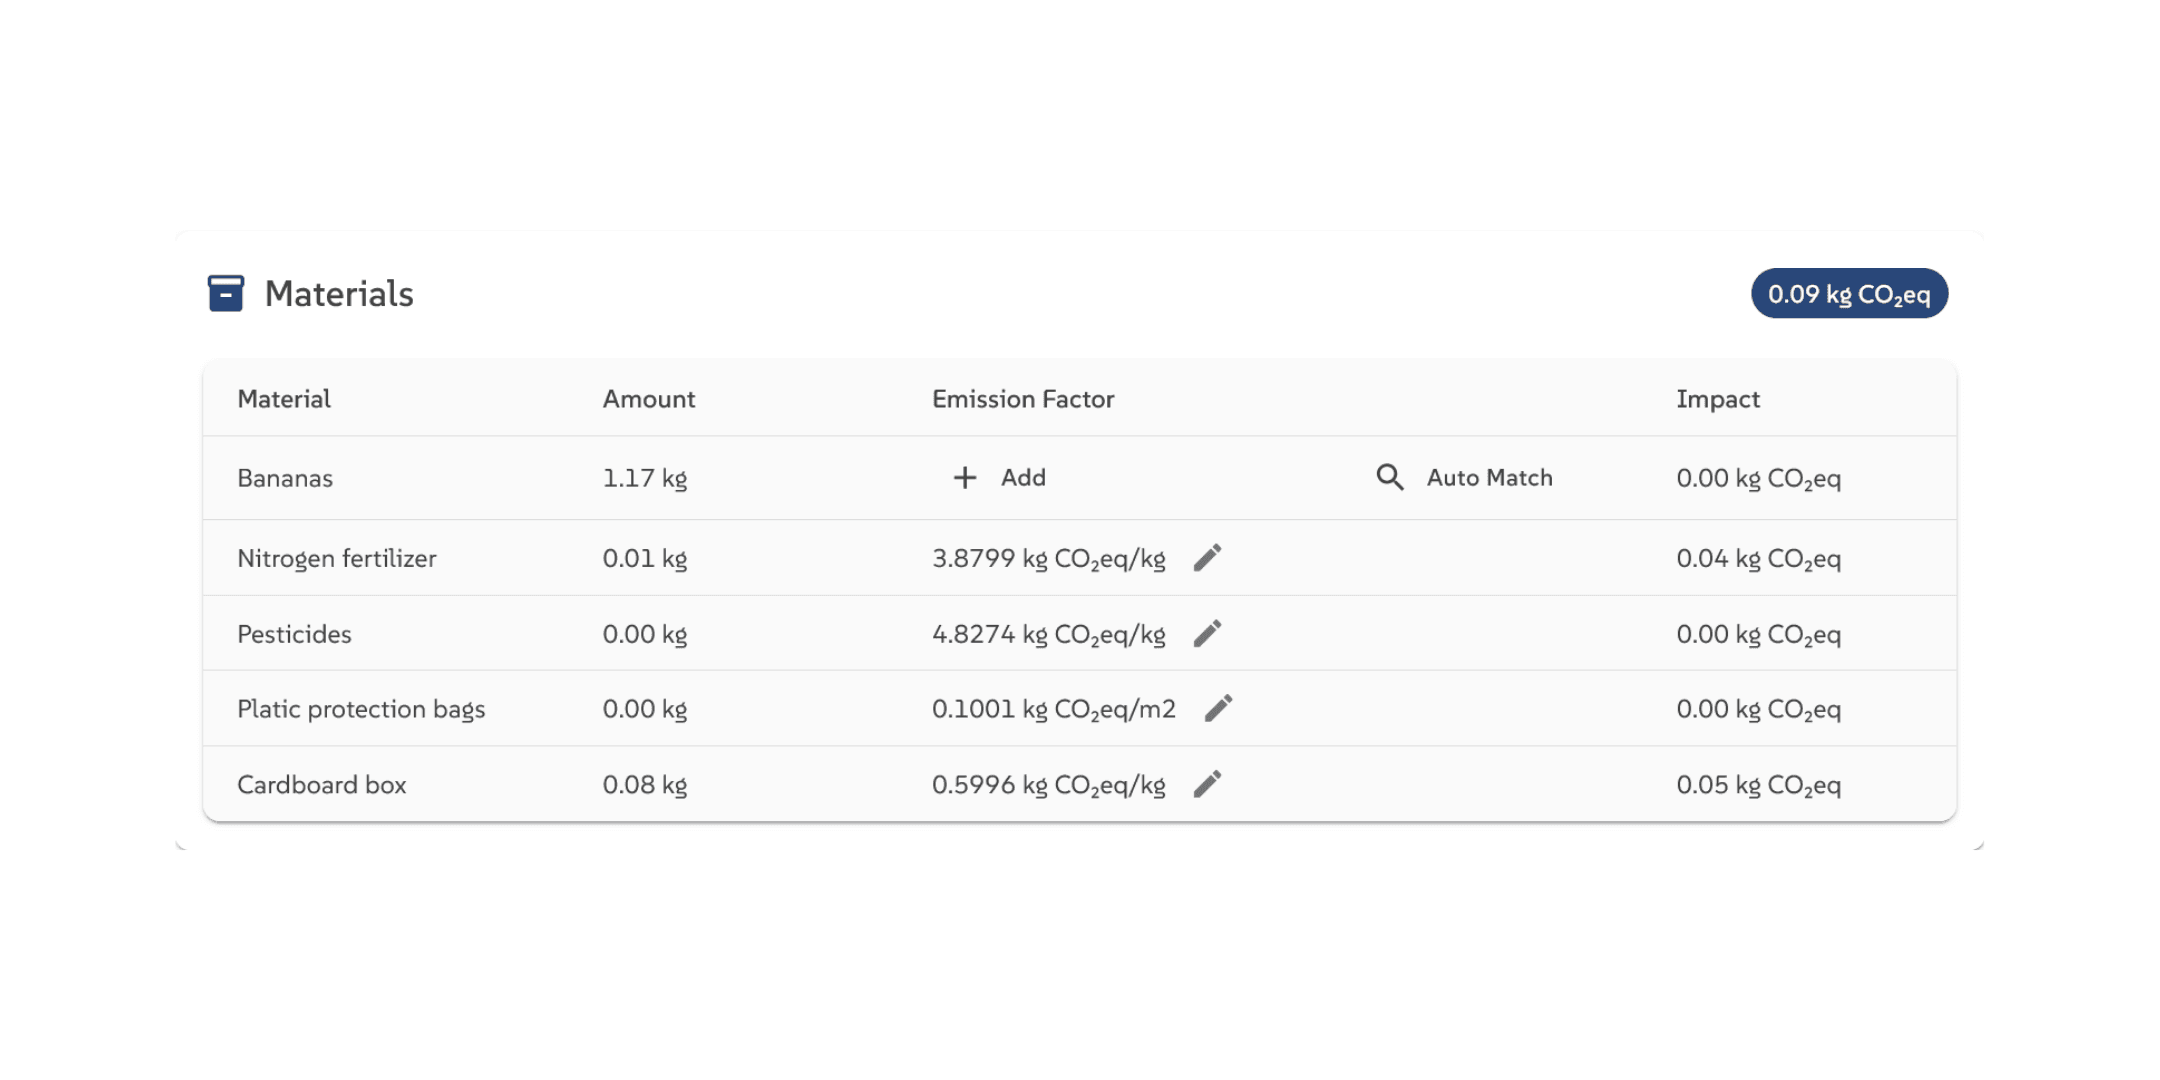Select the Cardboard box row label
Image resolution: width=2160 pixels, height=1080 pixels.
[321, 785]
